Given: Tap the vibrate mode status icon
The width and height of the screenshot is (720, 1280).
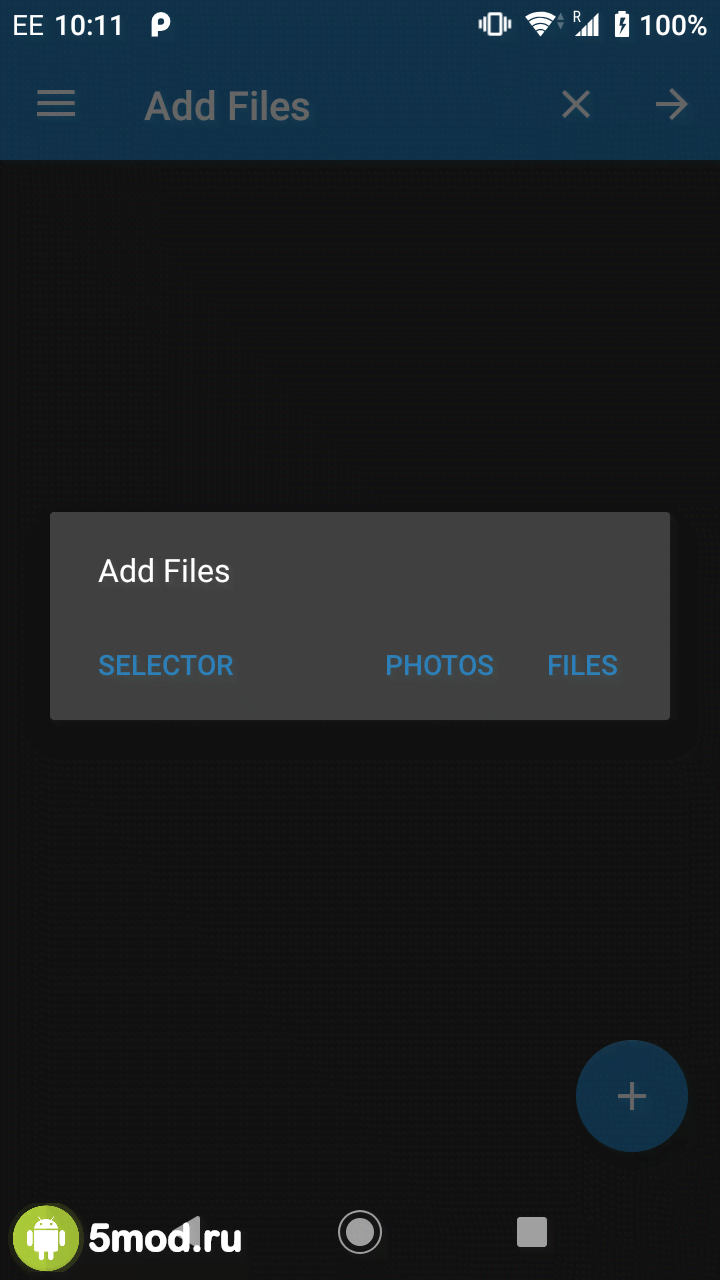Looking at the screenshot, I should pos(495,25).
